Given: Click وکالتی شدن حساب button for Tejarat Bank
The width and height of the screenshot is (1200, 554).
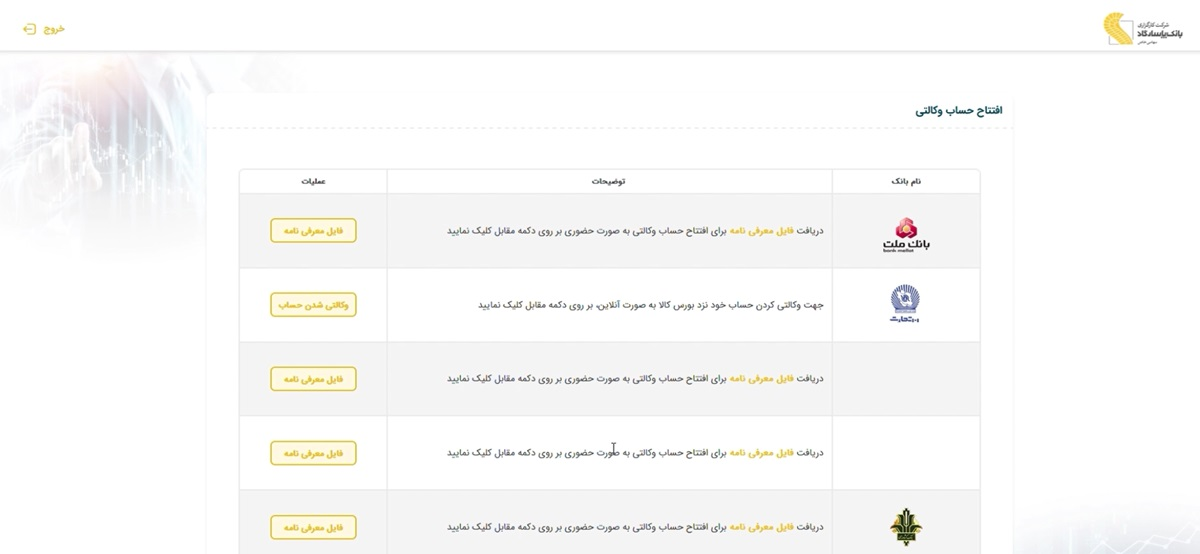Looking at the screenshot, I should tap(313, 304).
